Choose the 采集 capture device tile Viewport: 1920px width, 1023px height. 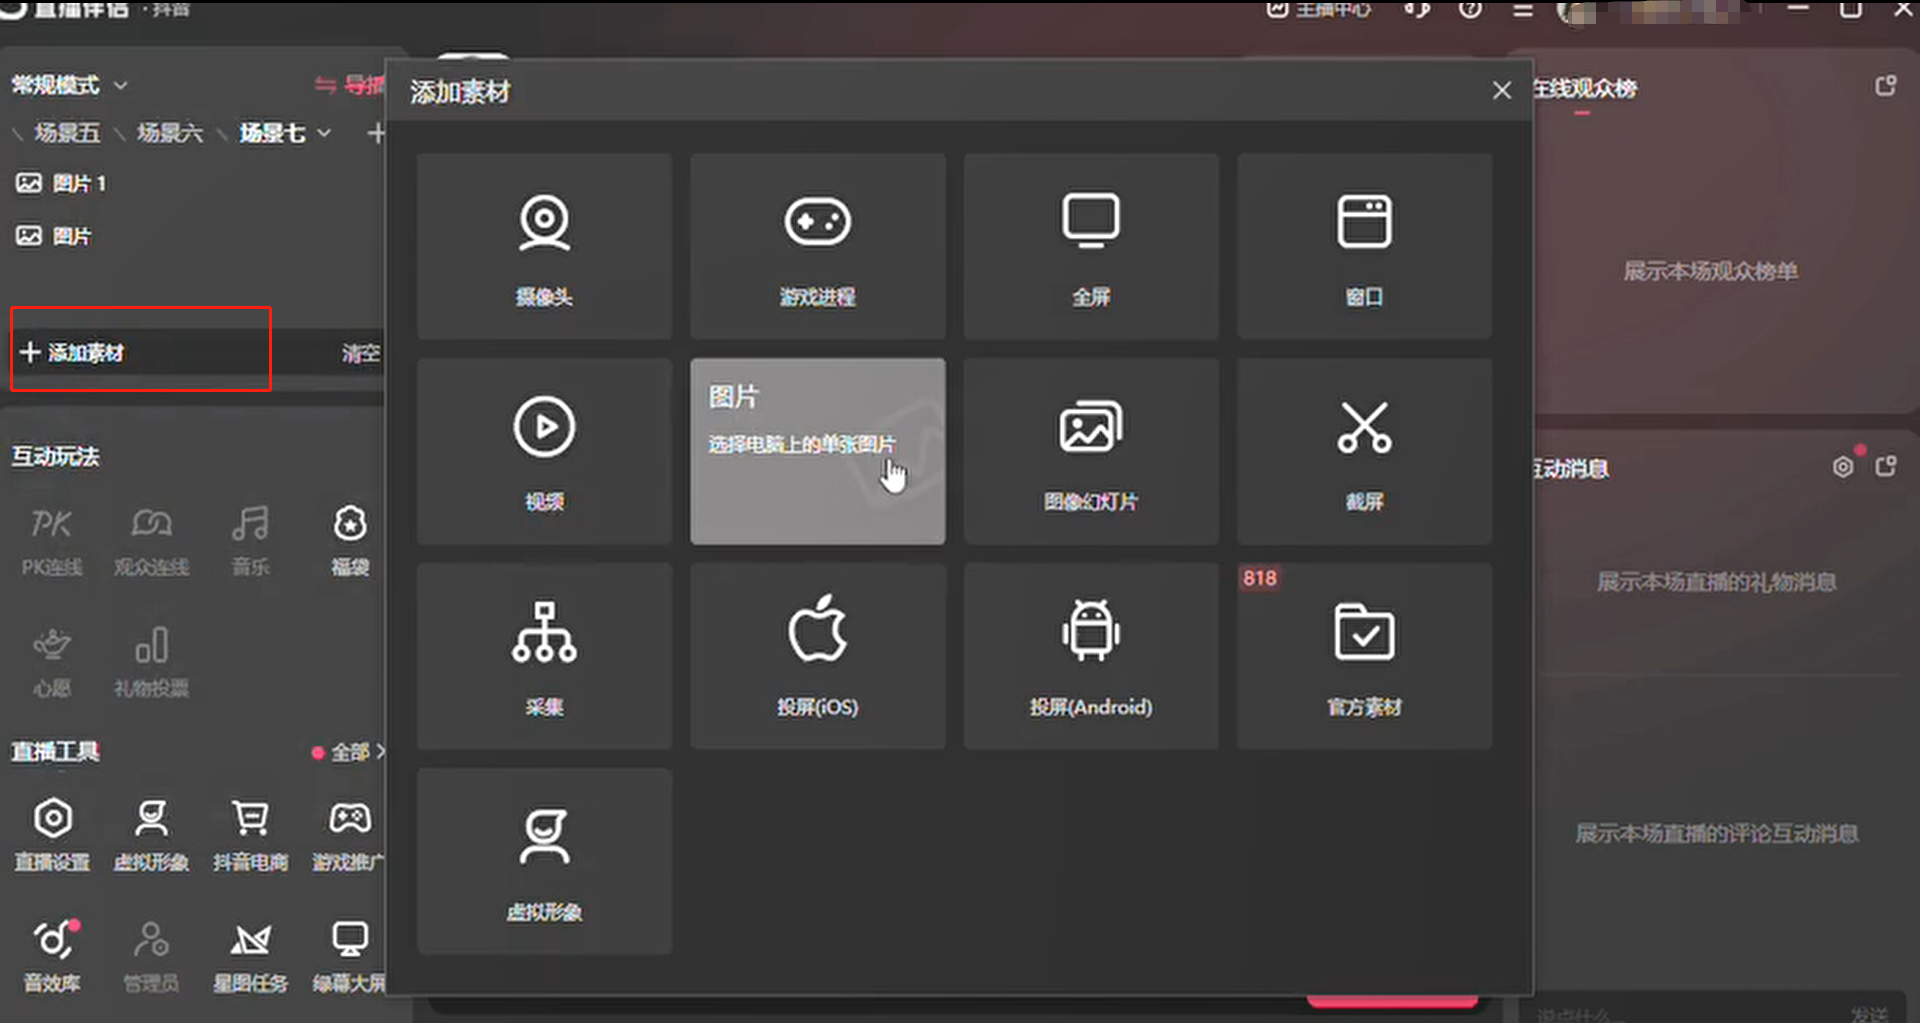[544, 656]
